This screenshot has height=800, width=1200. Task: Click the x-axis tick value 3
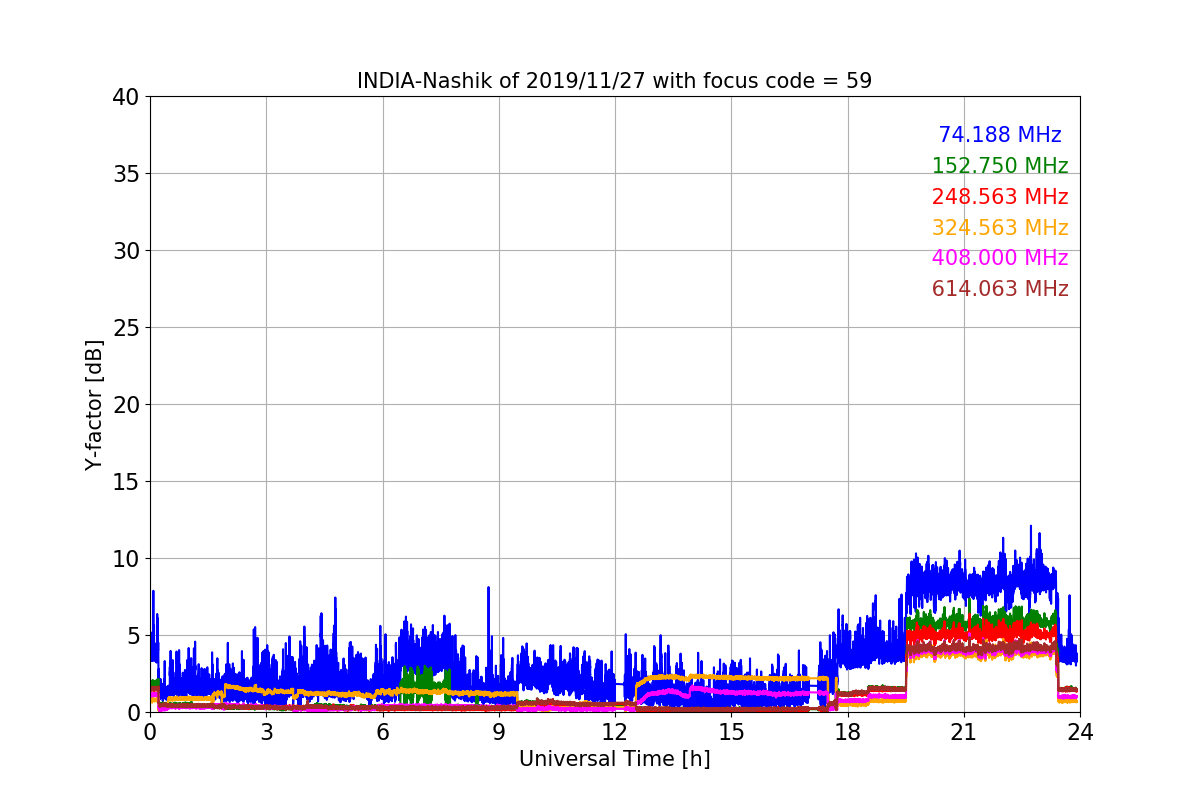266,731
